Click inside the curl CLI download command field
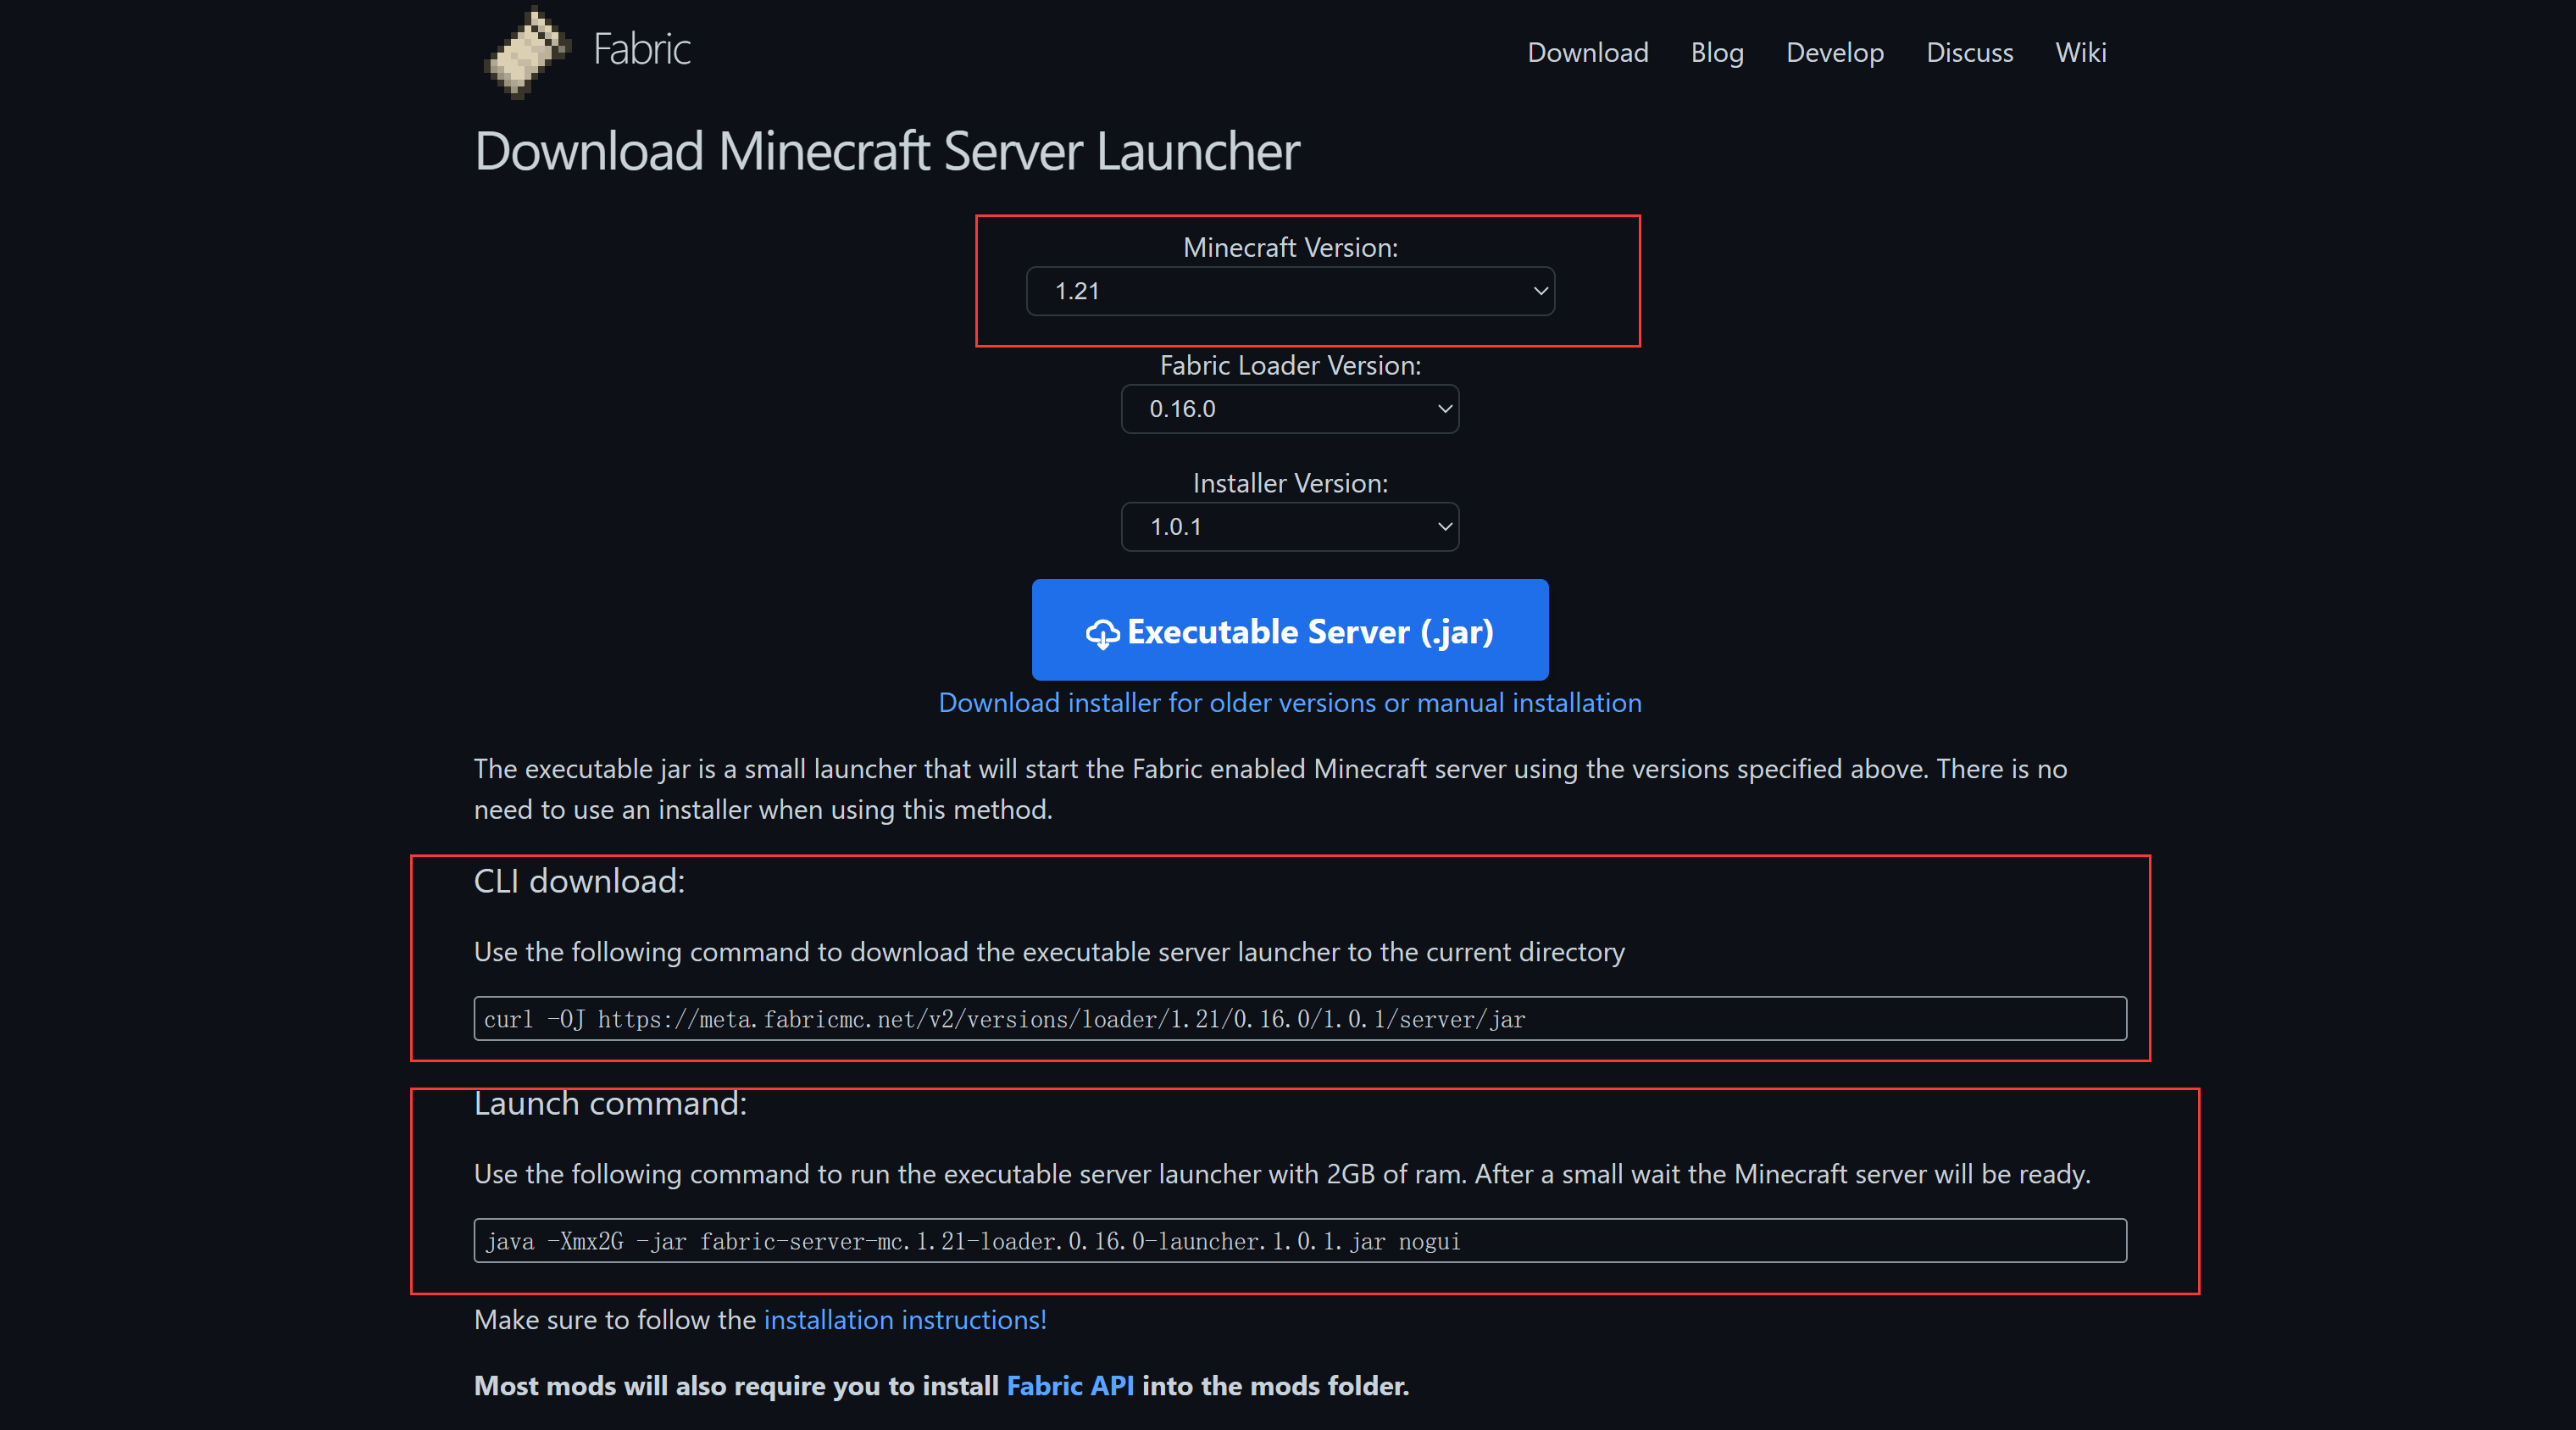 click(1299, 1019)
